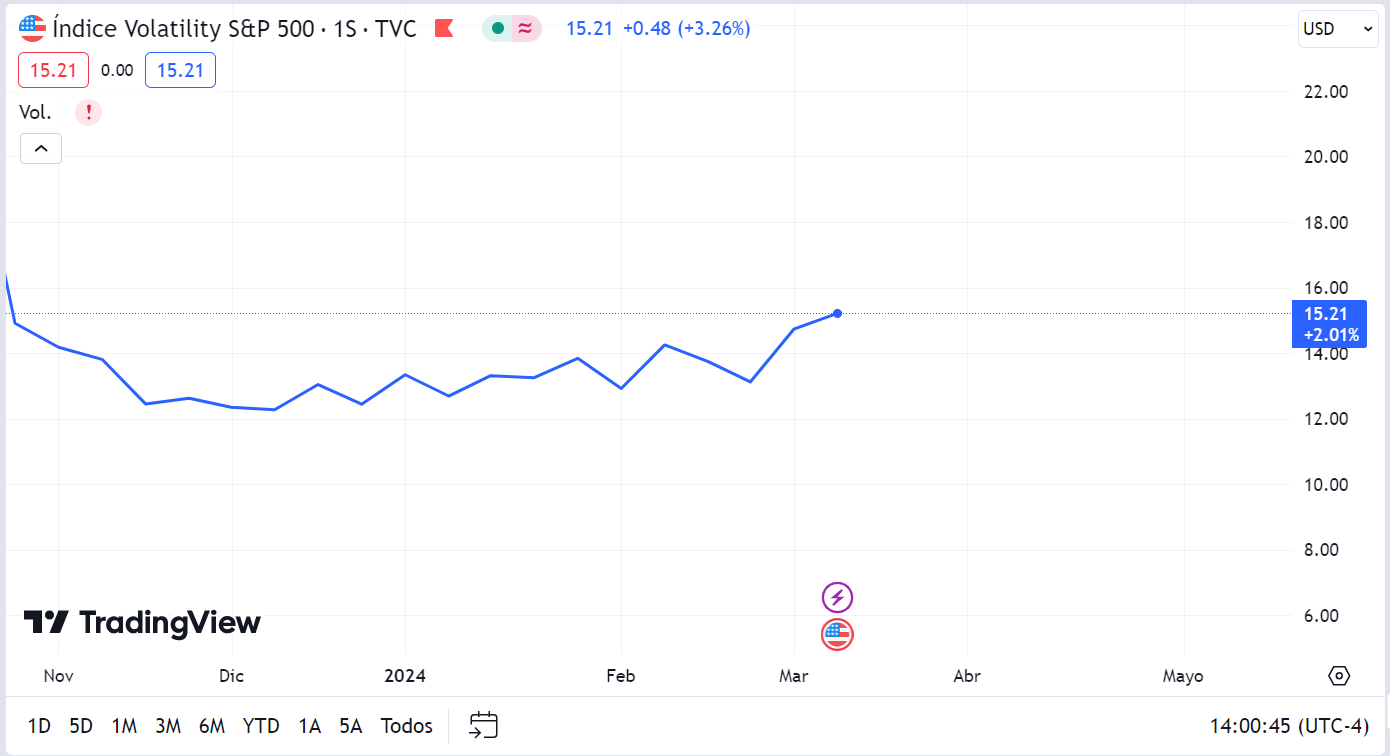This screenshot has width=1390, height=756.
Task: Select the 1D time range
Action: point(39,726)
